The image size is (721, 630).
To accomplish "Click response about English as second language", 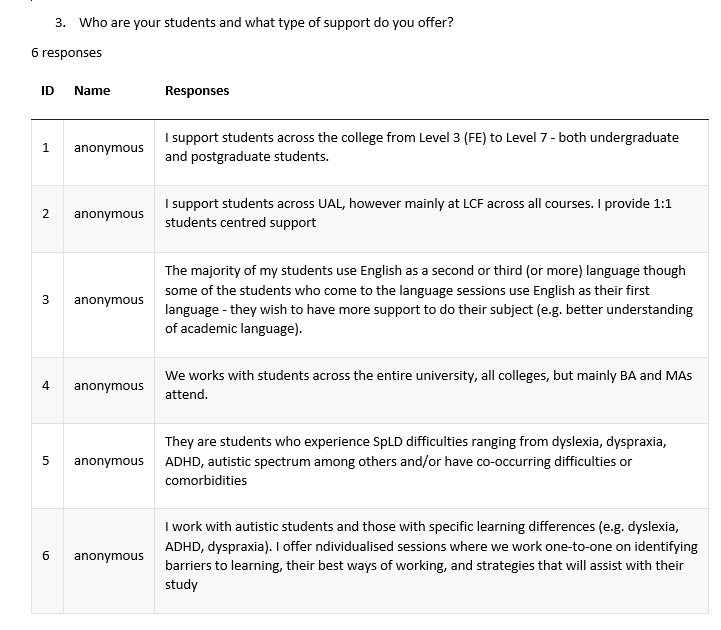I will pyautogui.click(x=429, y=299).
